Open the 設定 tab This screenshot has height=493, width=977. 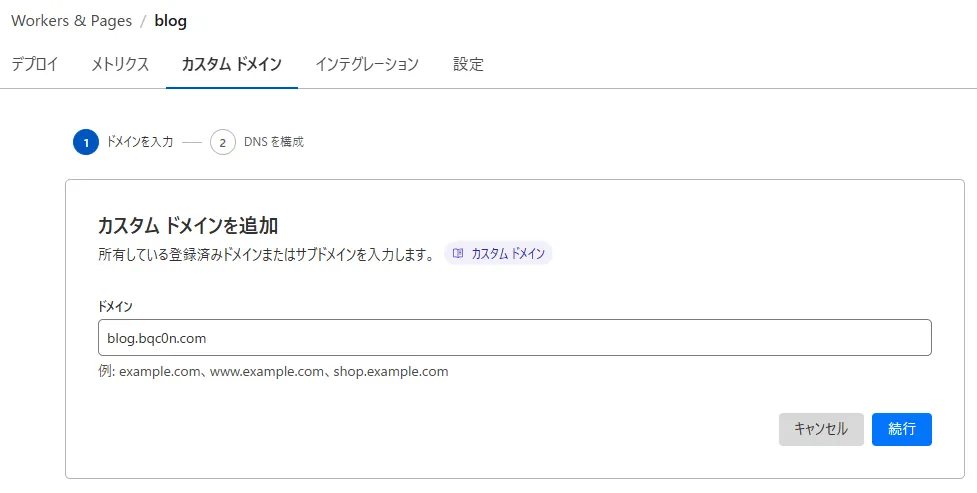pos(468,64)
